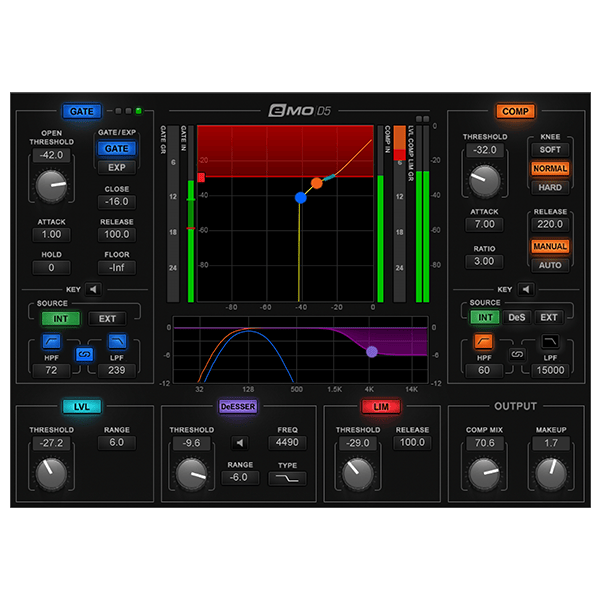This screenshot has width=600, height=600.
Task: Click the Comp key listen speaker icon
Action: click(x=526, y=289)
